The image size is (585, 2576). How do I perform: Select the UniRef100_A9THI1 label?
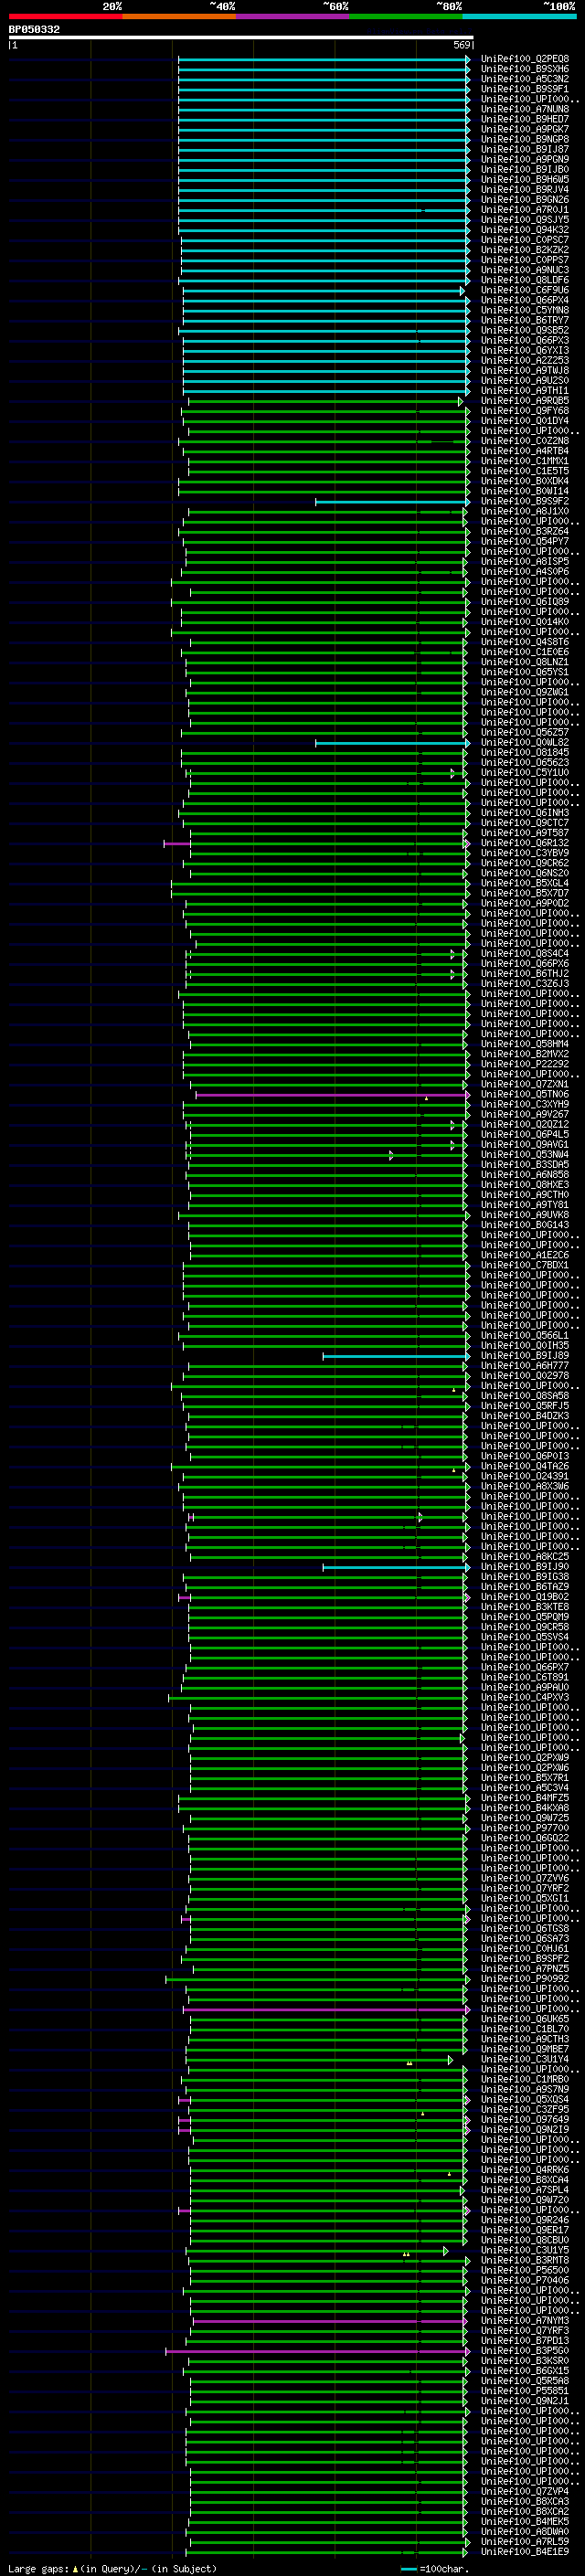(524, 390)
